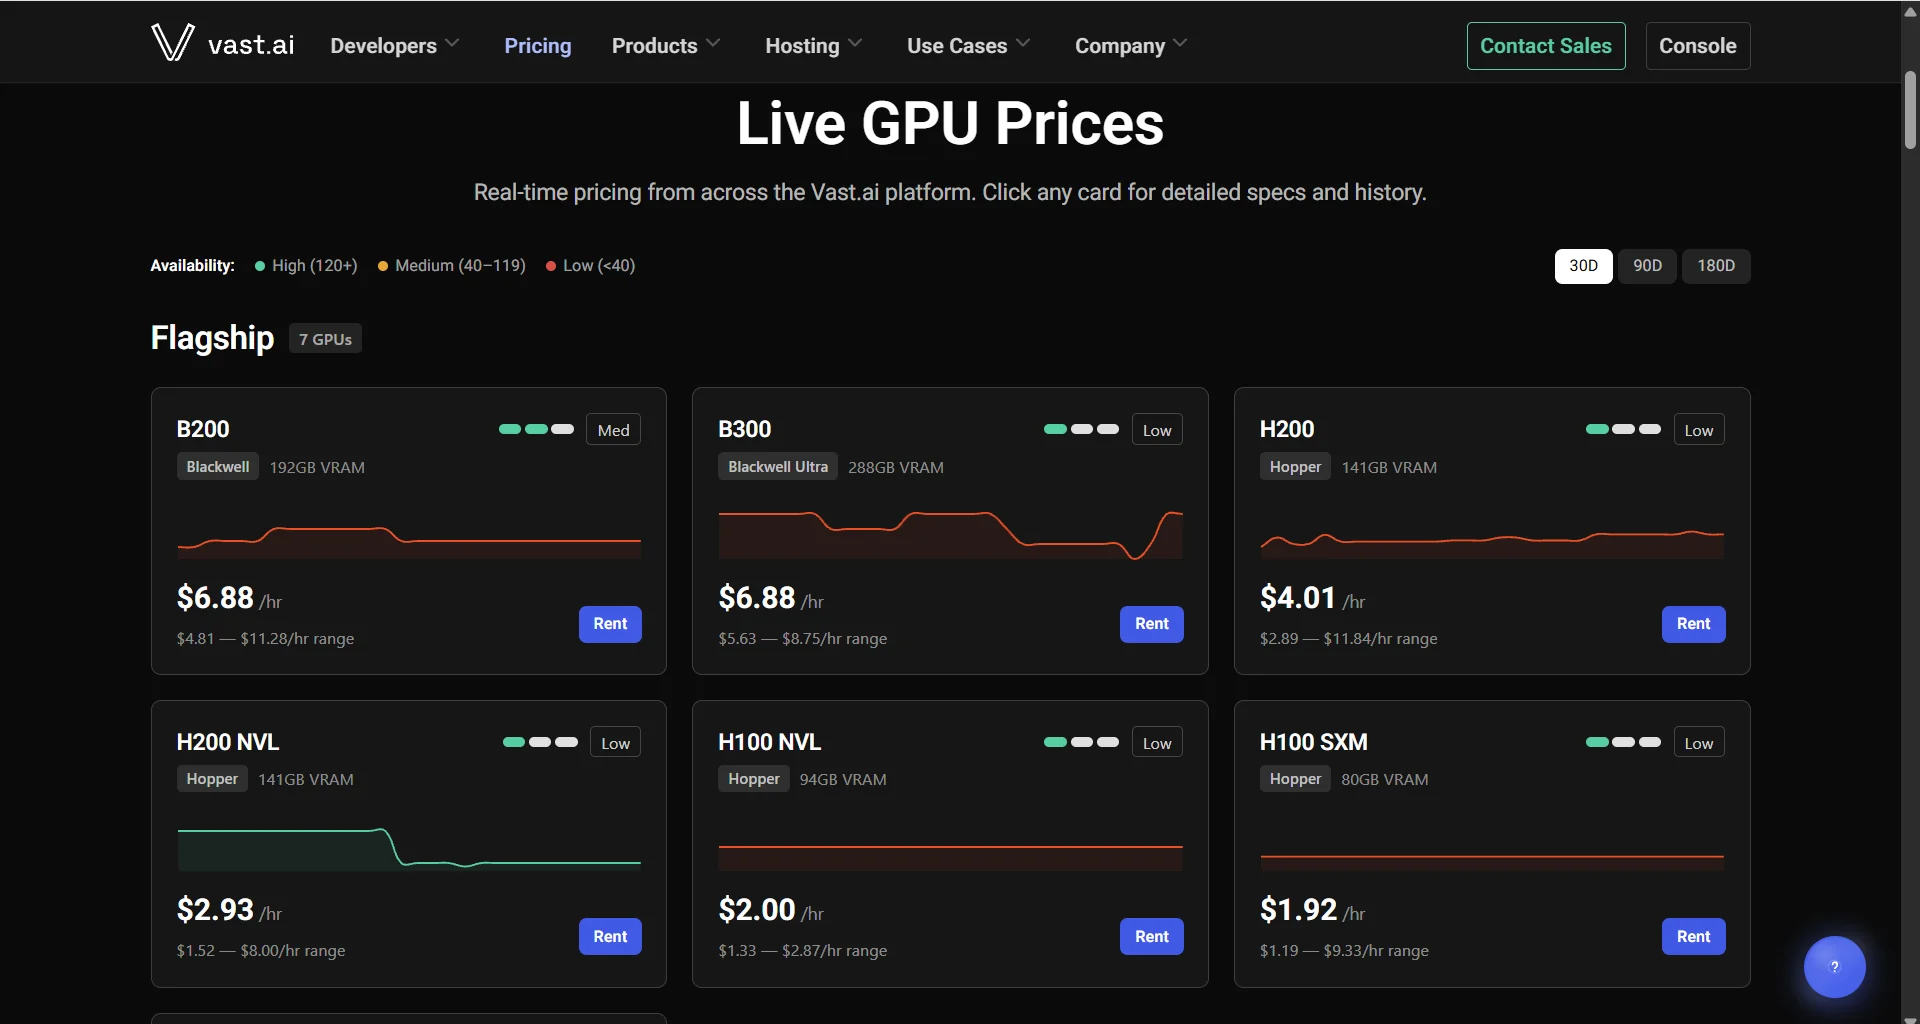Screen dimensions: 1920x1024
Task: Expand the Products dropdown menu
Action: pos(666,45)
